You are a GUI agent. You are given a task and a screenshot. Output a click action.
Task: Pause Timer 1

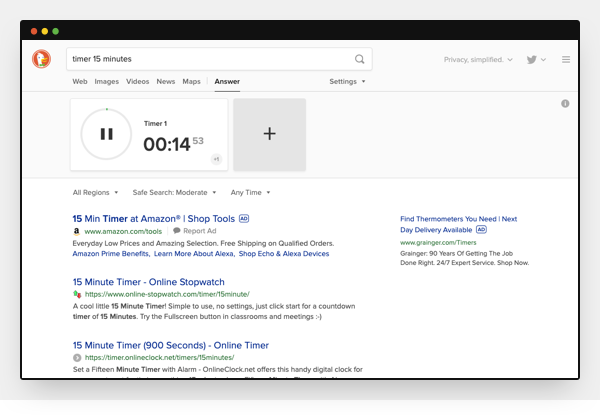(x=106, y=134)
